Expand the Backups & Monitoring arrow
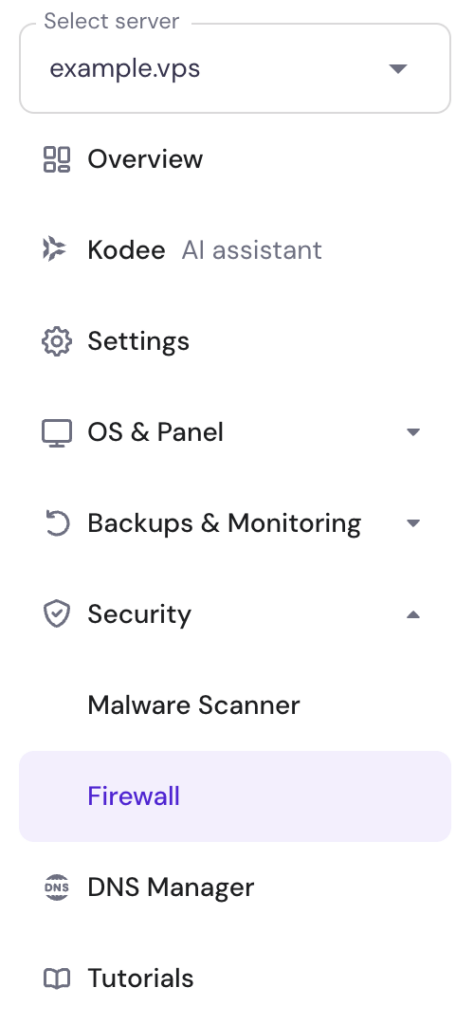The width and height of the screenshot is (474, 1024). tap(413, 523)
